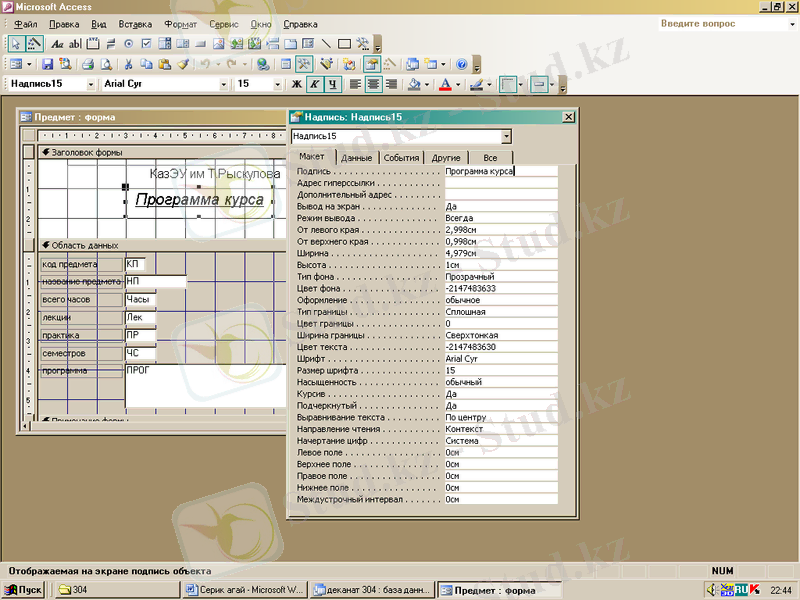Toggle Italic (К) formatting
This screenshot has width=800, height=600.
(314, 84)
